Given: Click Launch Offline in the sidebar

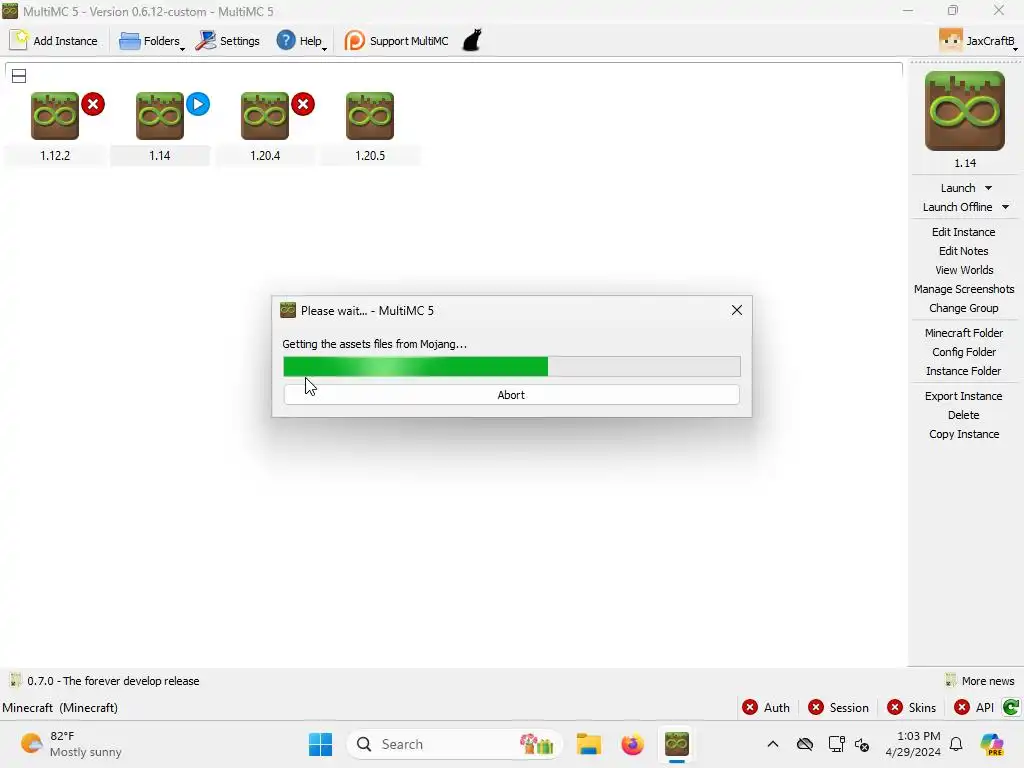Looking at the screenshot, I should click(x=957, y=207).
